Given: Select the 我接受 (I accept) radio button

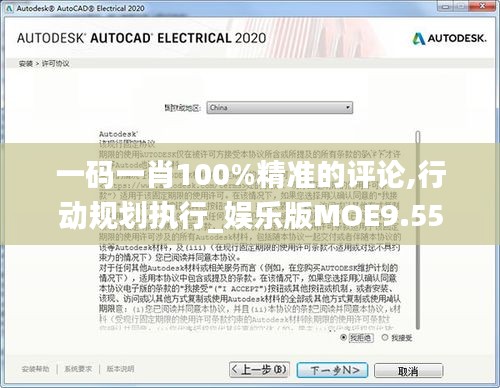Looking at the screenshot, I should 385,337.
